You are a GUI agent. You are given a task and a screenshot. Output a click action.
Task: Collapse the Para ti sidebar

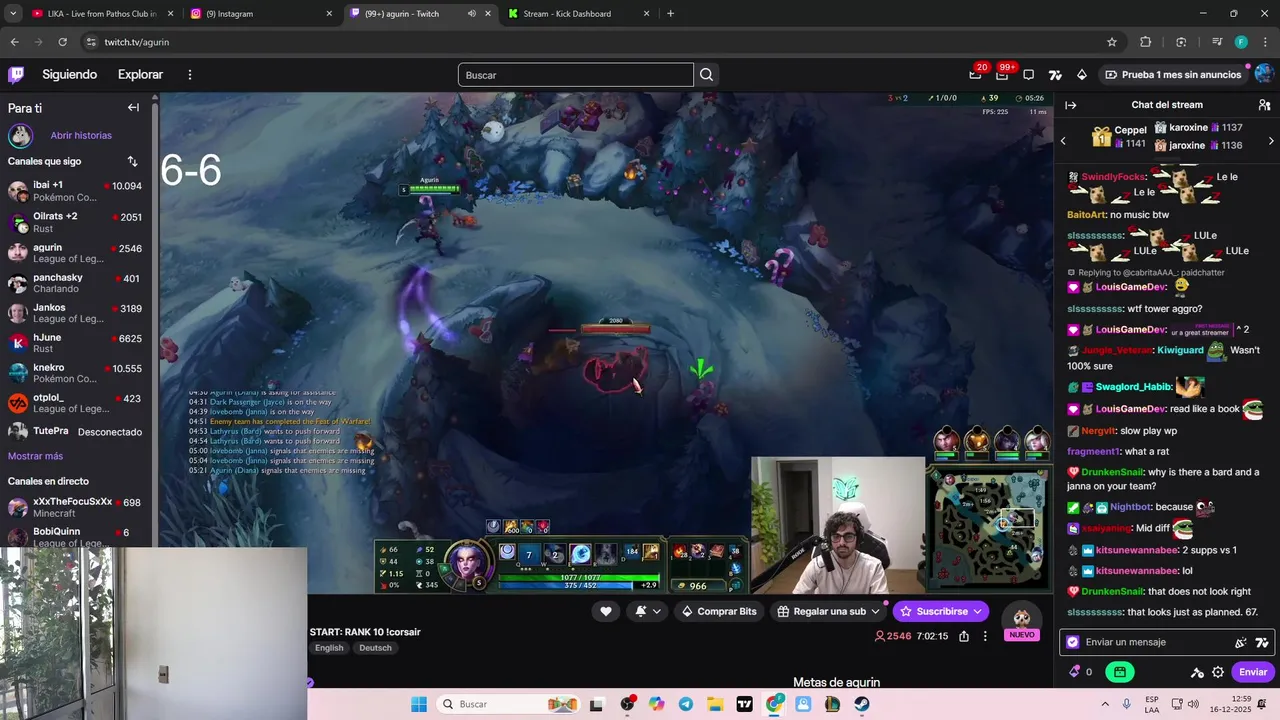coord(133,108)
